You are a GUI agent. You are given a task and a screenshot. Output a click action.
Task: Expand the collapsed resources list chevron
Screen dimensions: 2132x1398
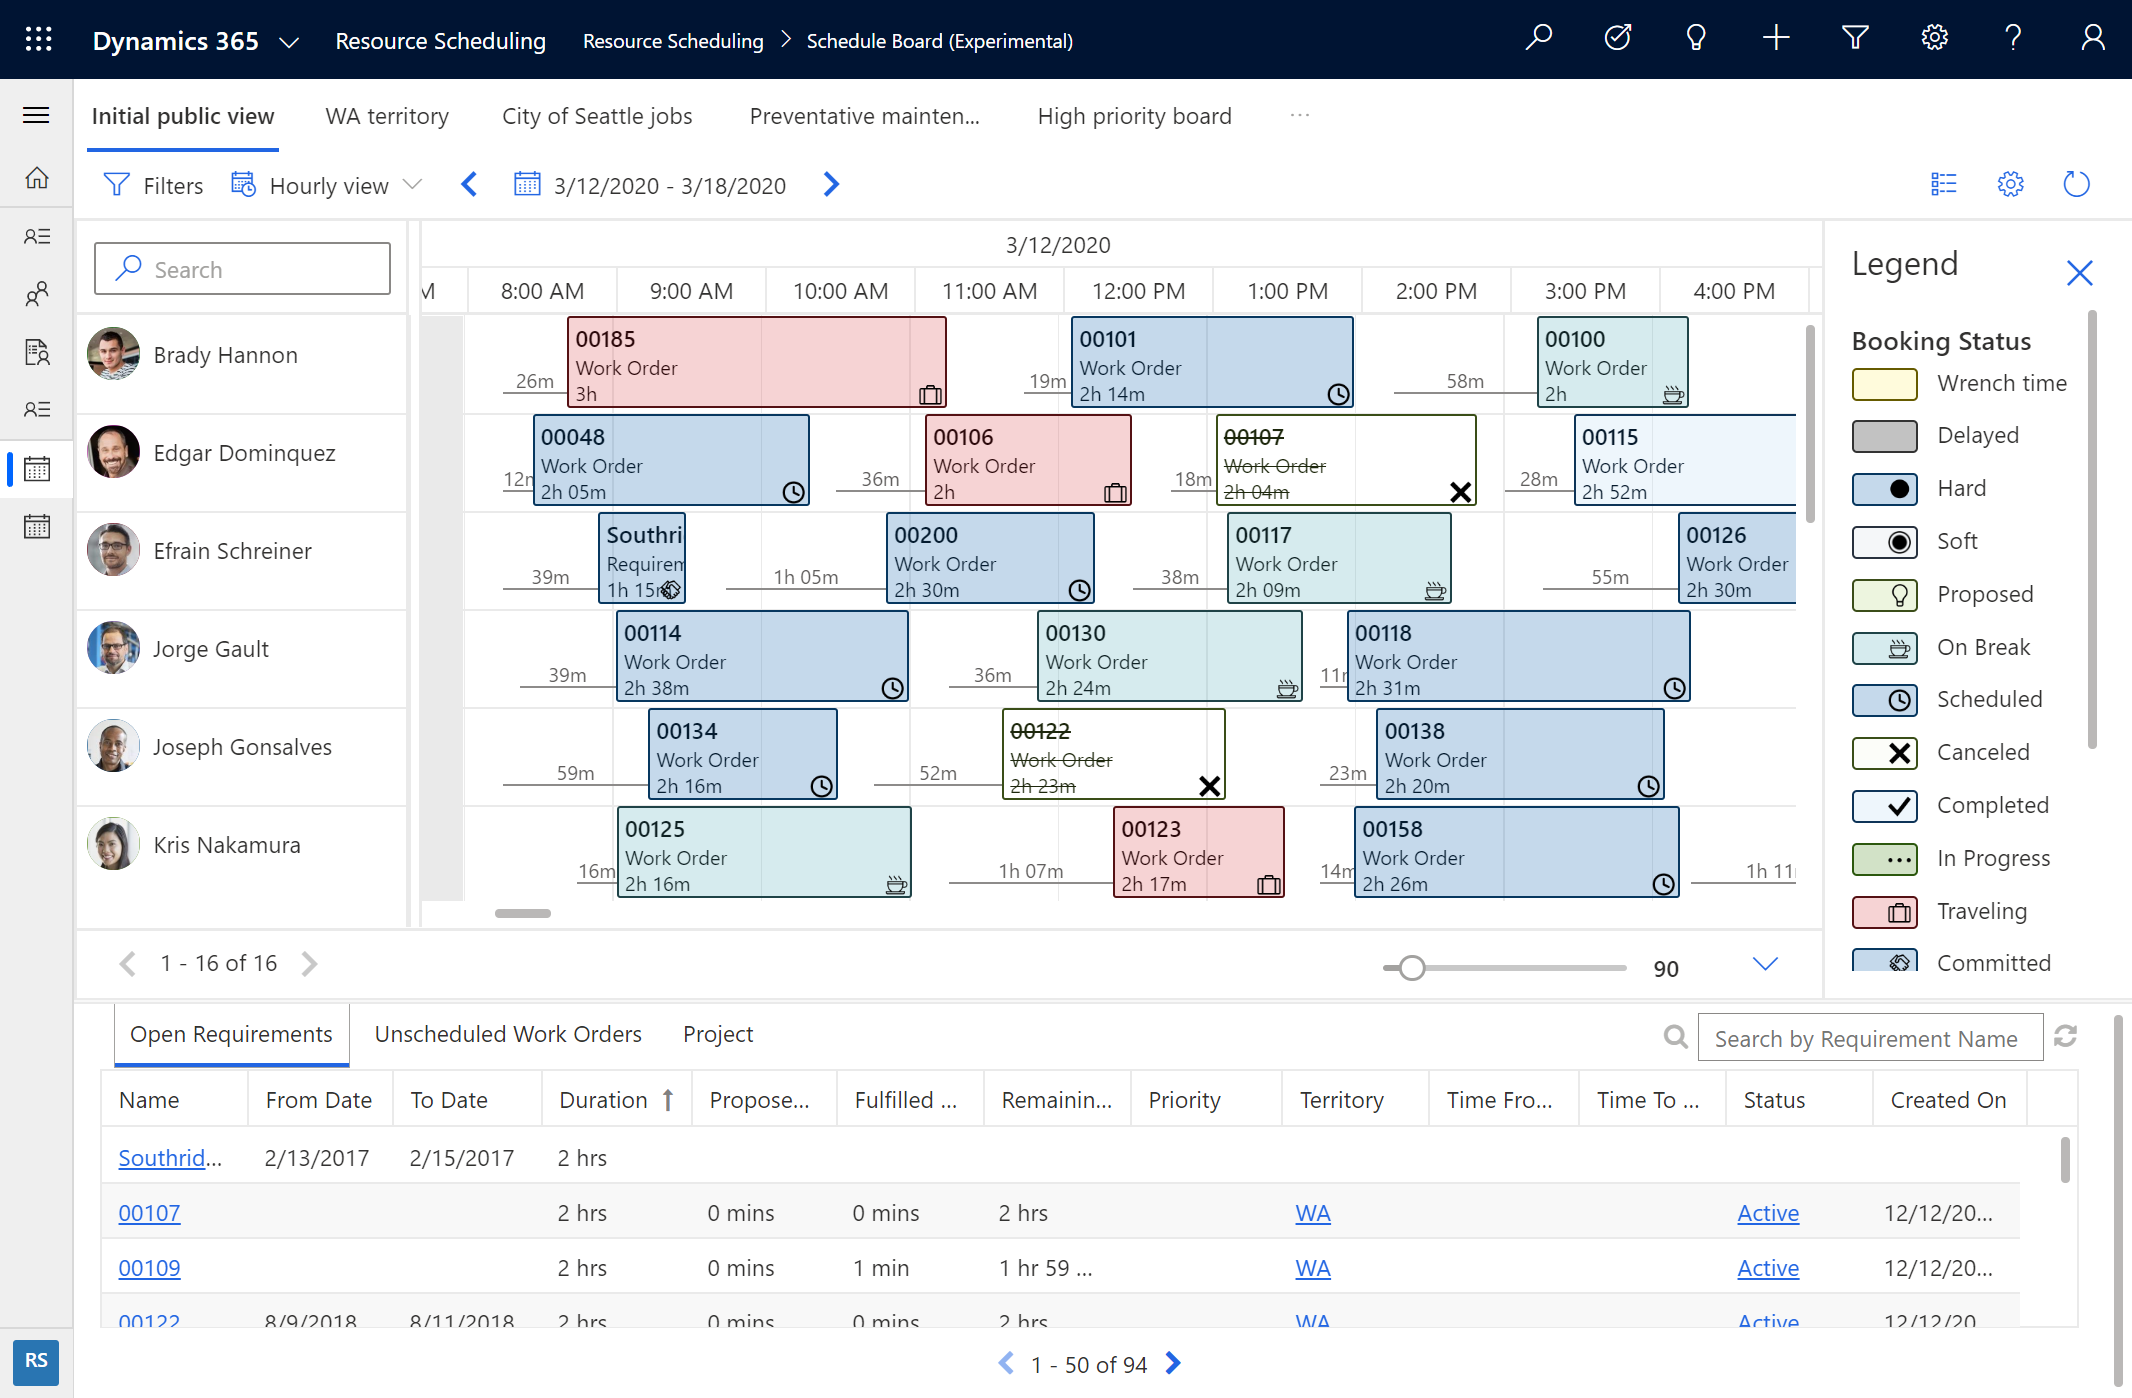click(x=1765, y=963)
